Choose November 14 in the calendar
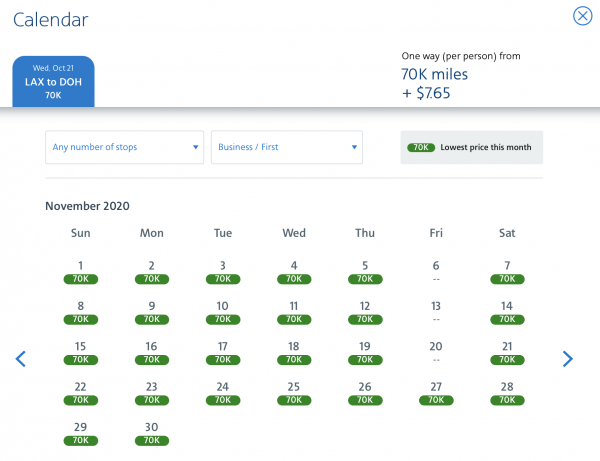Image resolution: width=600 pixels, height=461 pixels. click(x=507, y=312)
